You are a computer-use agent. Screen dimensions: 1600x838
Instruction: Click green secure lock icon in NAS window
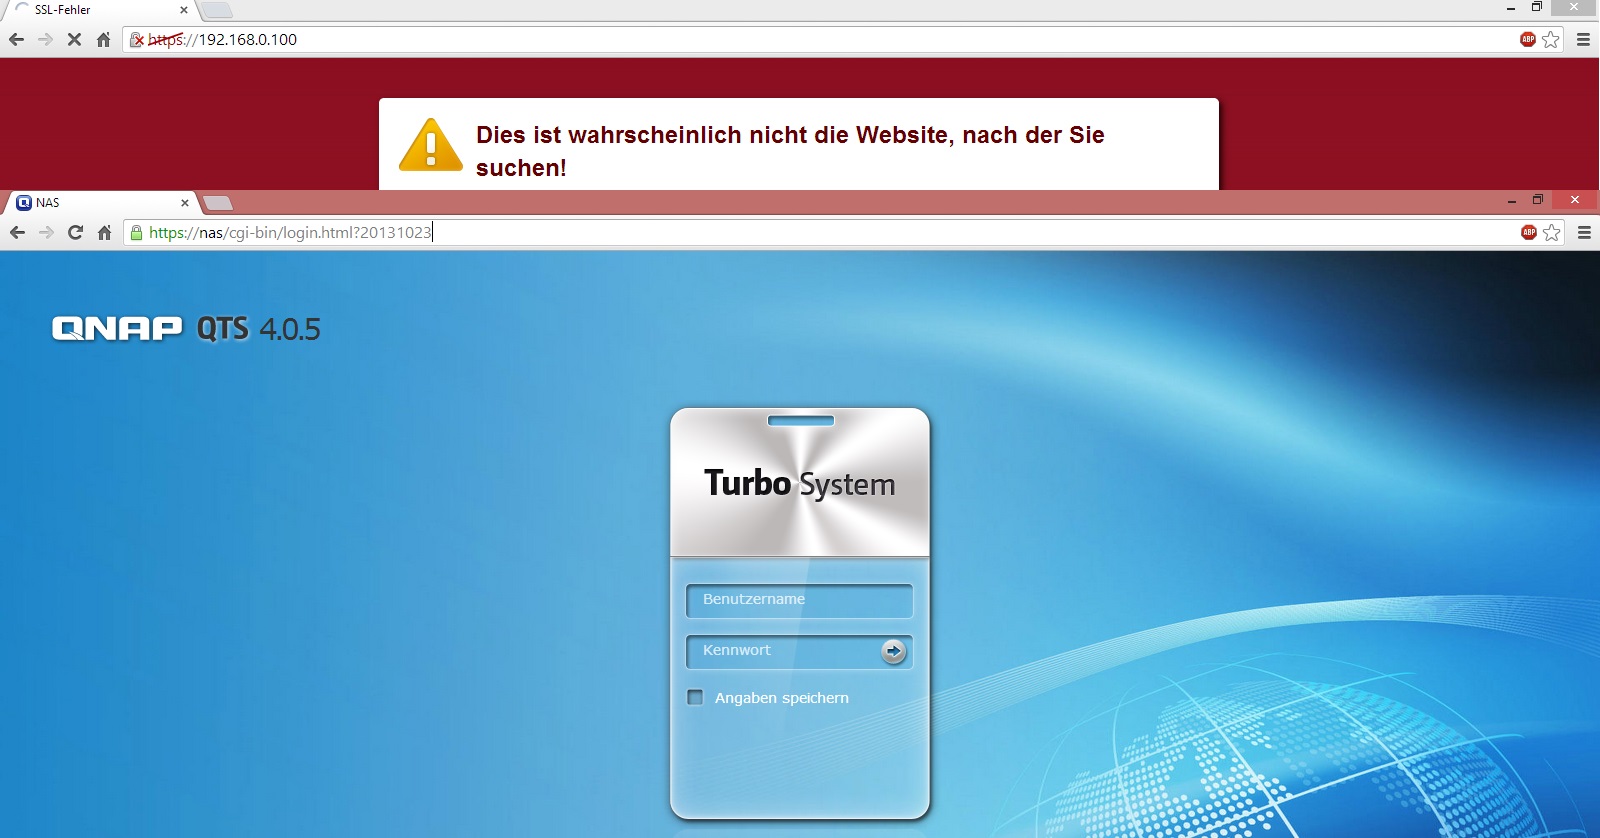pos(137,233)
